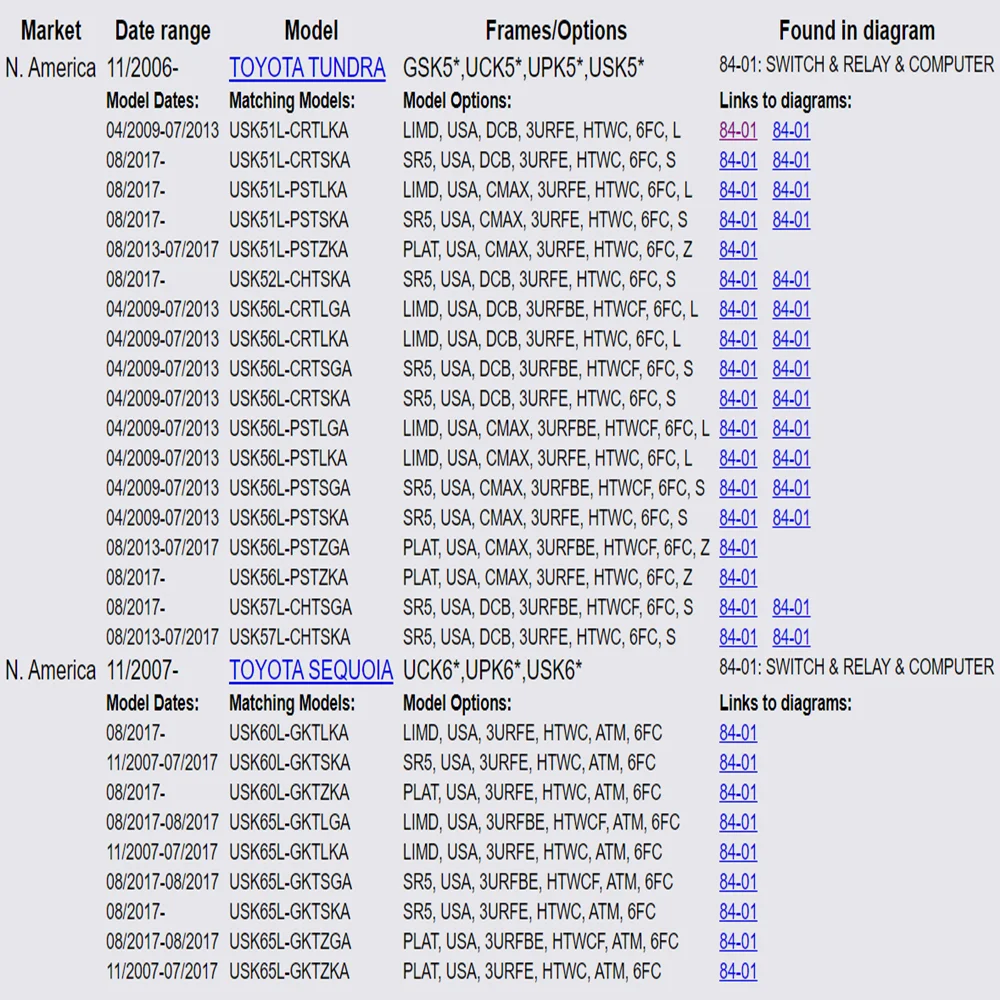Click the 'Date range' column header

(163, 30)
